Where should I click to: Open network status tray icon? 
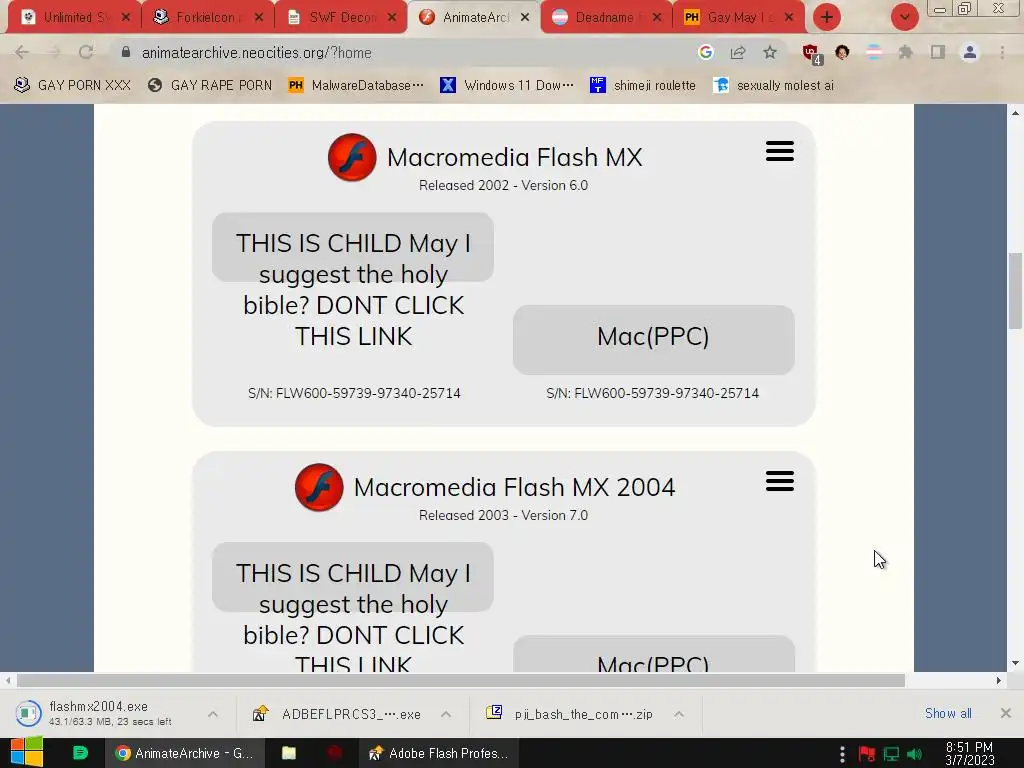tap(891, 754)
